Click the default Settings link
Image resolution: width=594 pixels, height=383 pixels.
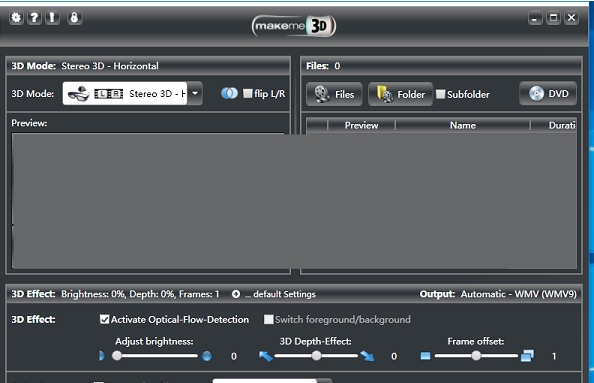[x=280, y=294]
